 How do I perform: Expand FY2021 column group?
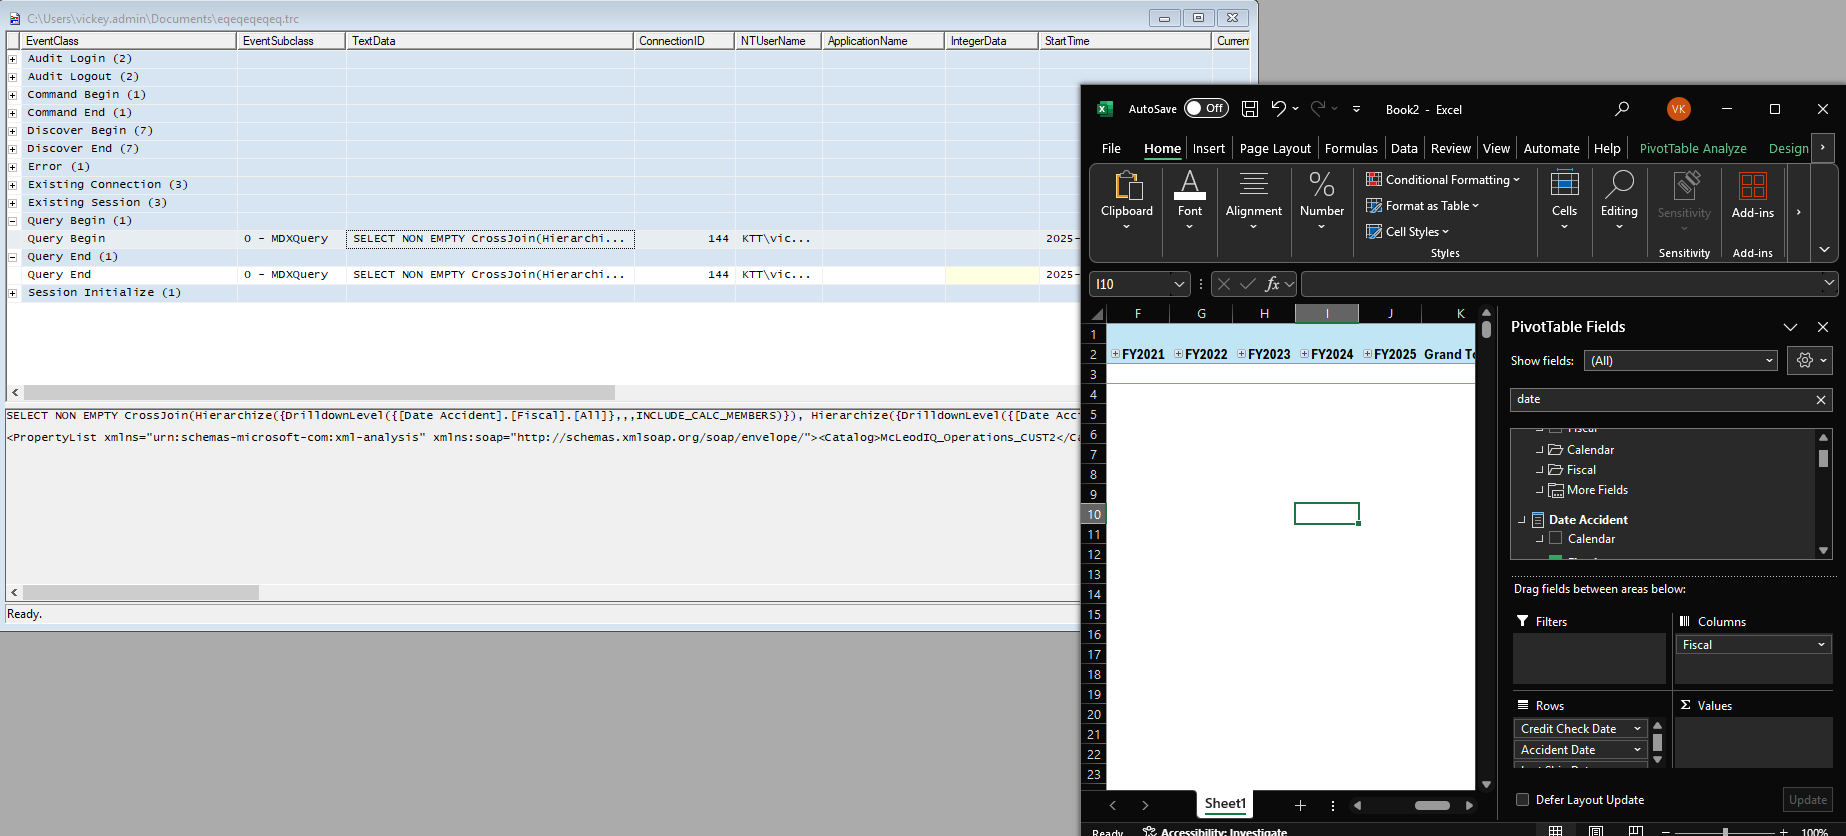(1116, 354)
